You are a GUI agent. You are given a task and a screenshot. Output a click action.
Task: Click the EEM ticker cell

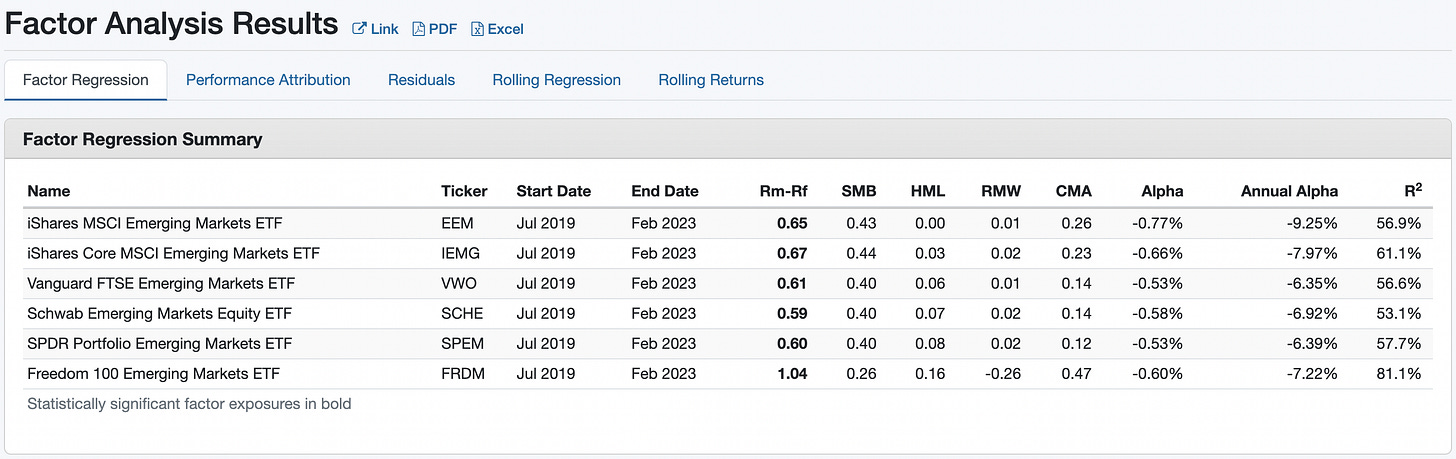click(x=457, y=223)
